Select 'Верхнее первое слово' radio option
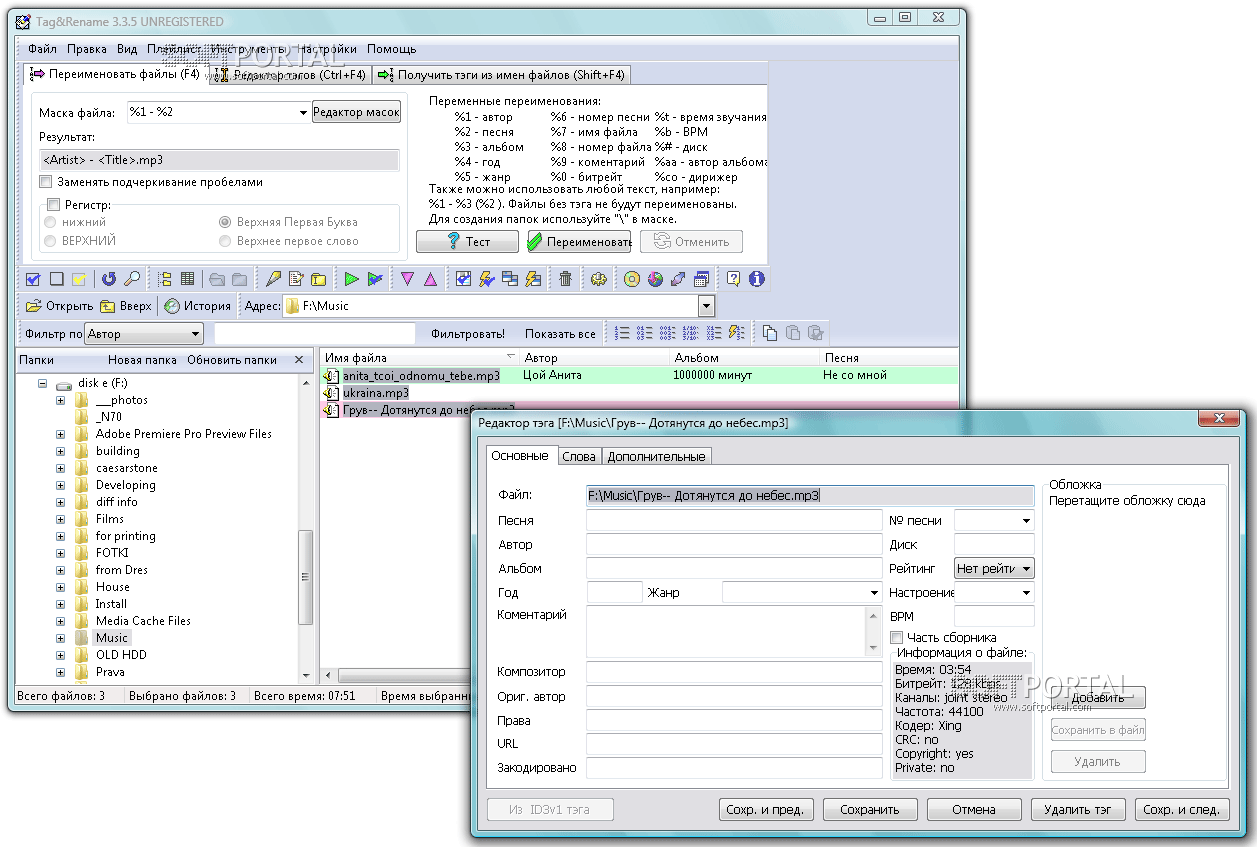Image resolution: width=1257 pixels, height=847 pixels. click(x=225, y=241)
